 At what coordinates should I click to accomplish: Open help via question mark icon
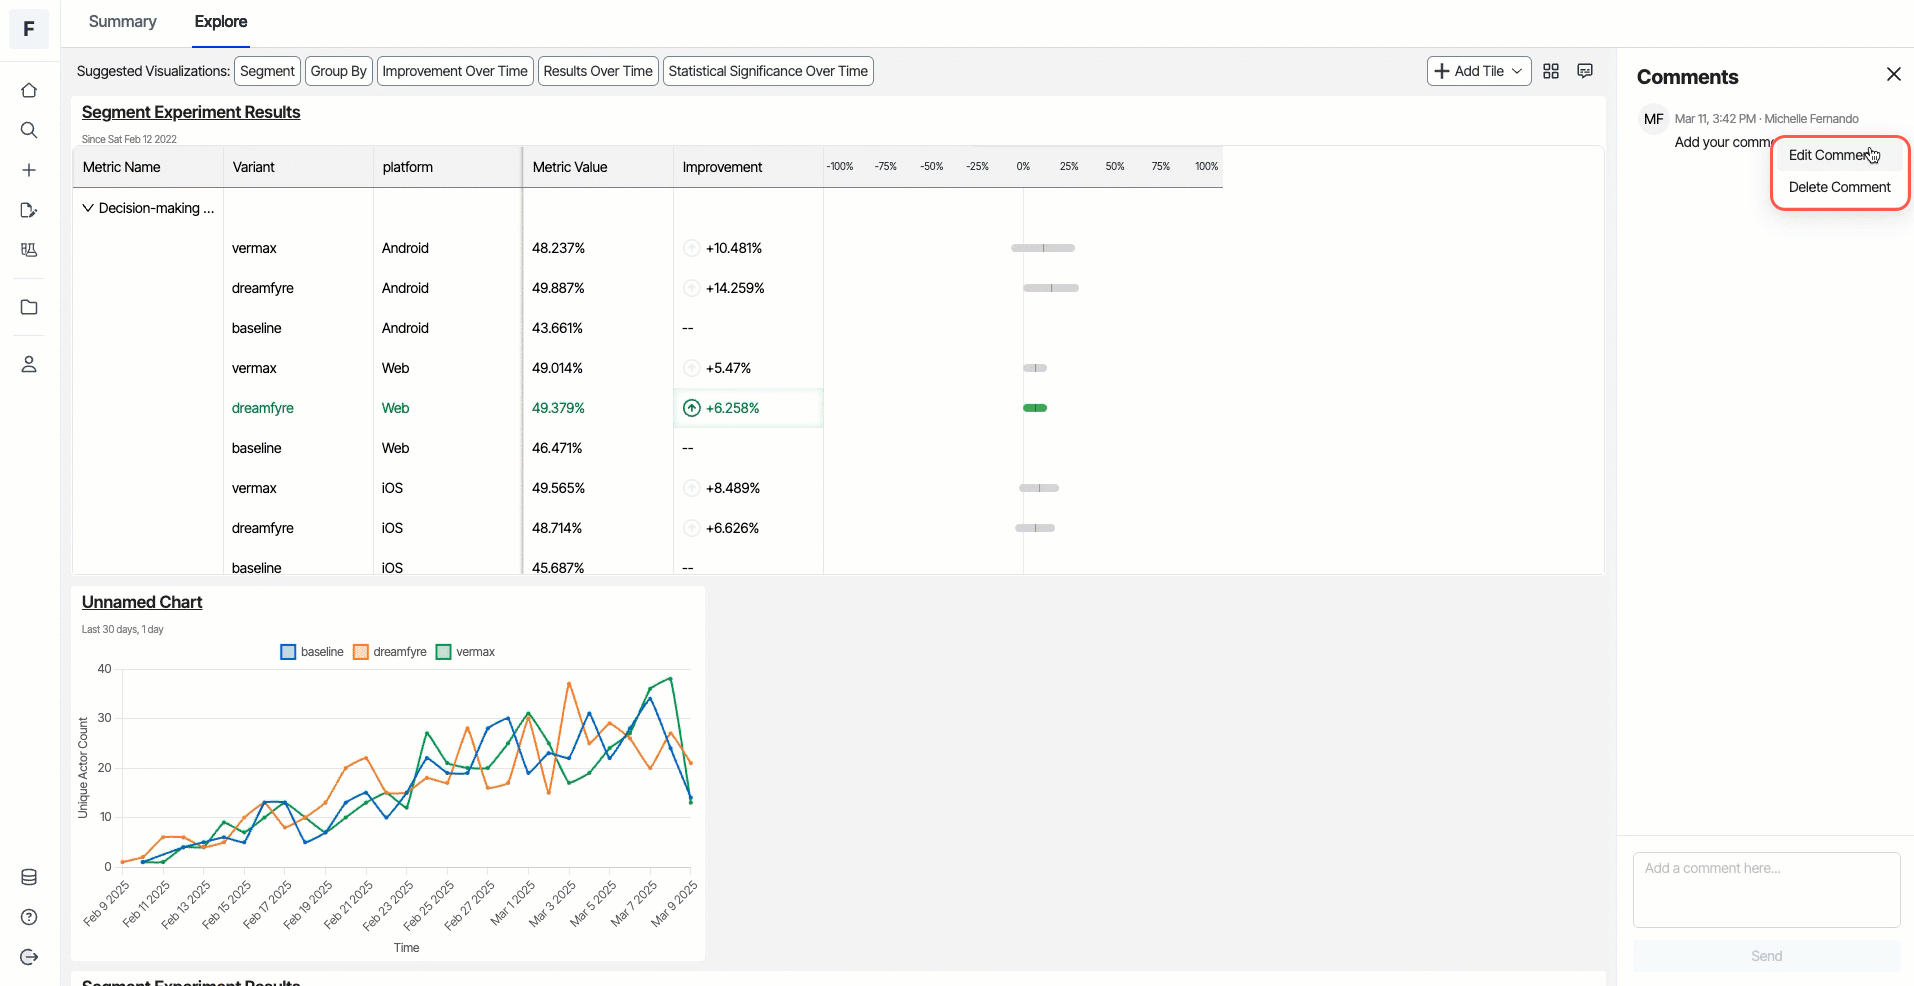click(x=29, y=917)
